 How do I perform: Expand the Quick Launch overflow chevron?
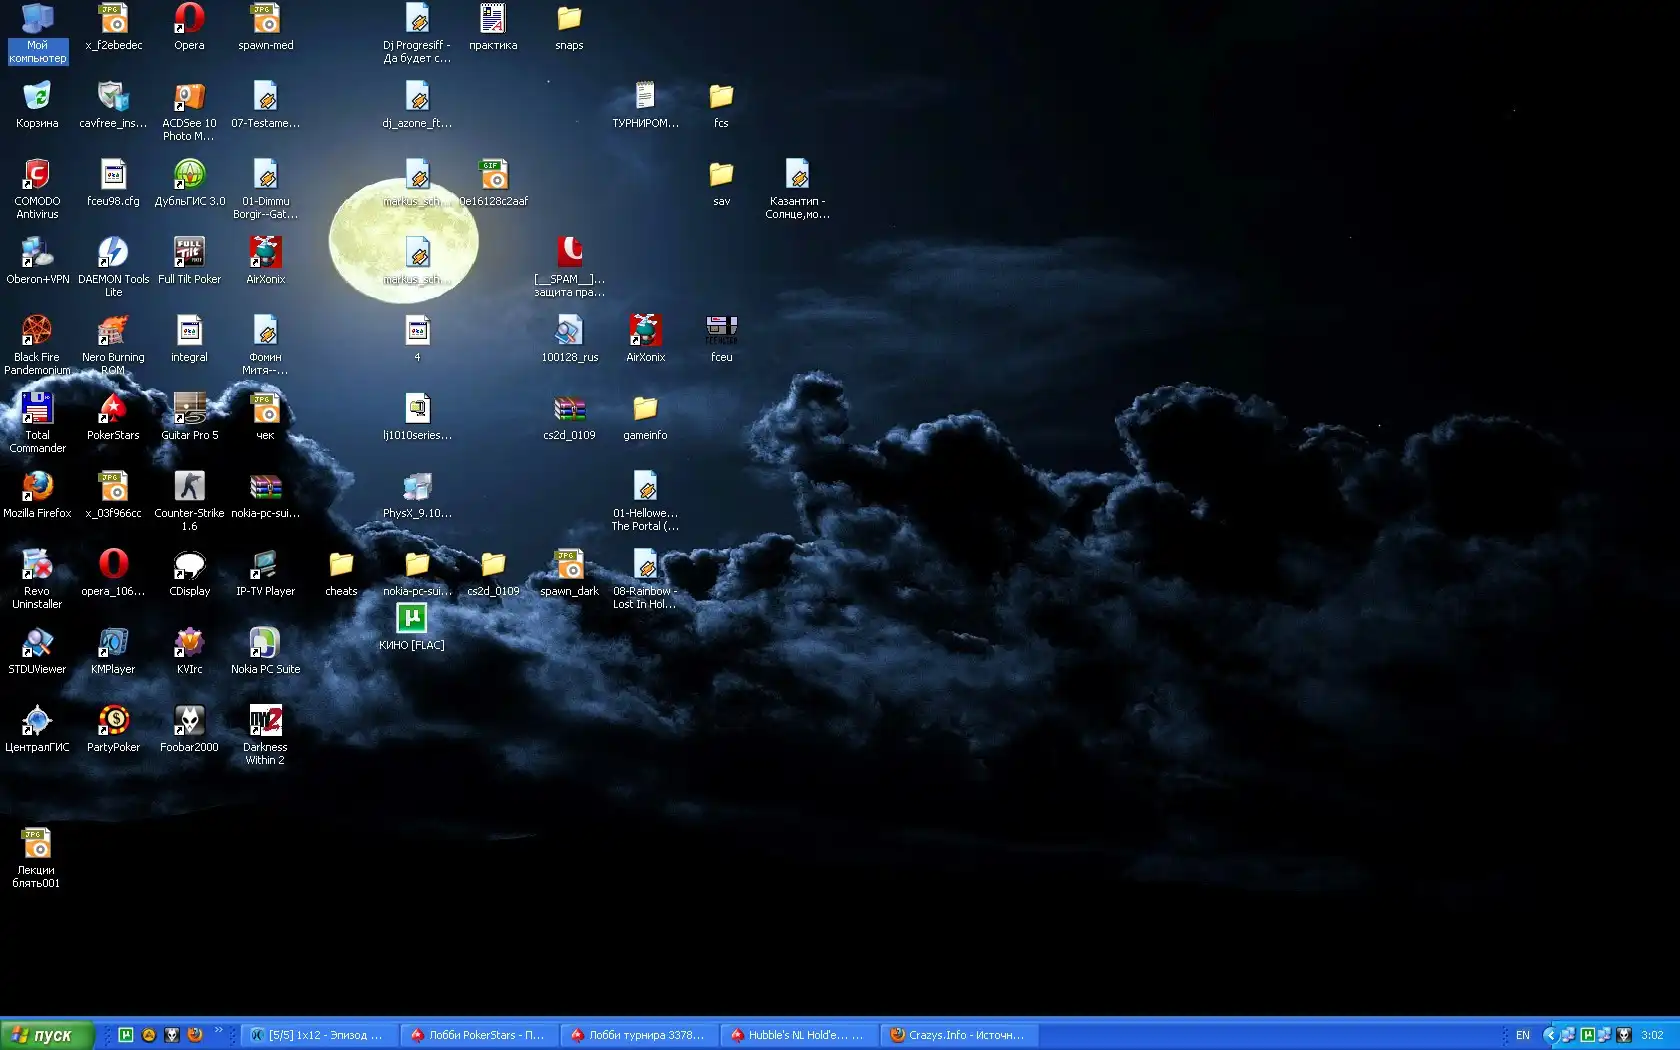[x=218, y=1030]
